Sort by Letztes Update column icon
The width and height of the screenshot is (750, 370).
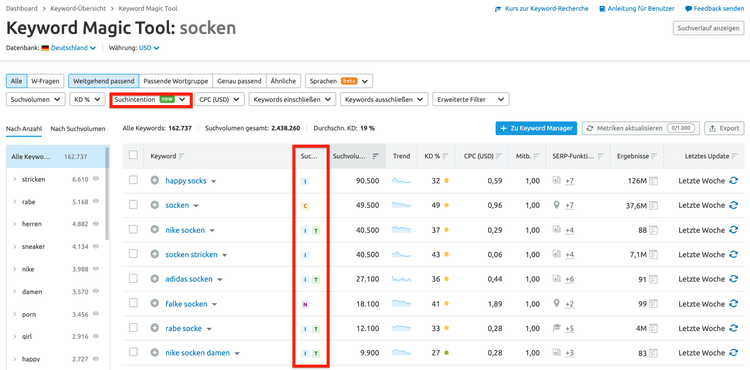735,156
